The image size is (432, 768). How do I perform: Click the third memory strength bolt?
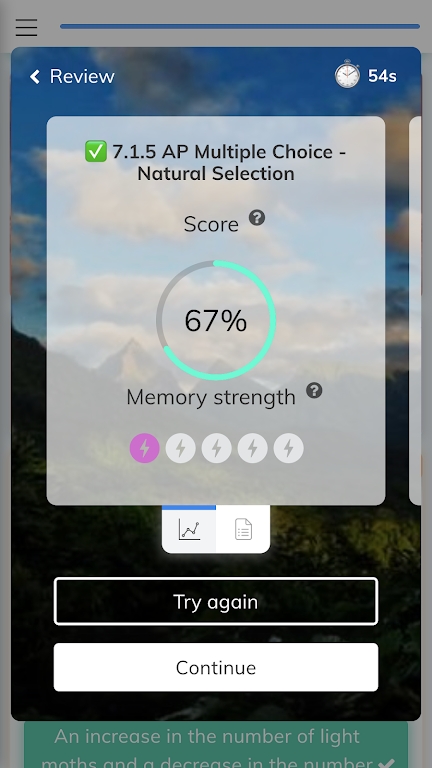click(216, 448)
